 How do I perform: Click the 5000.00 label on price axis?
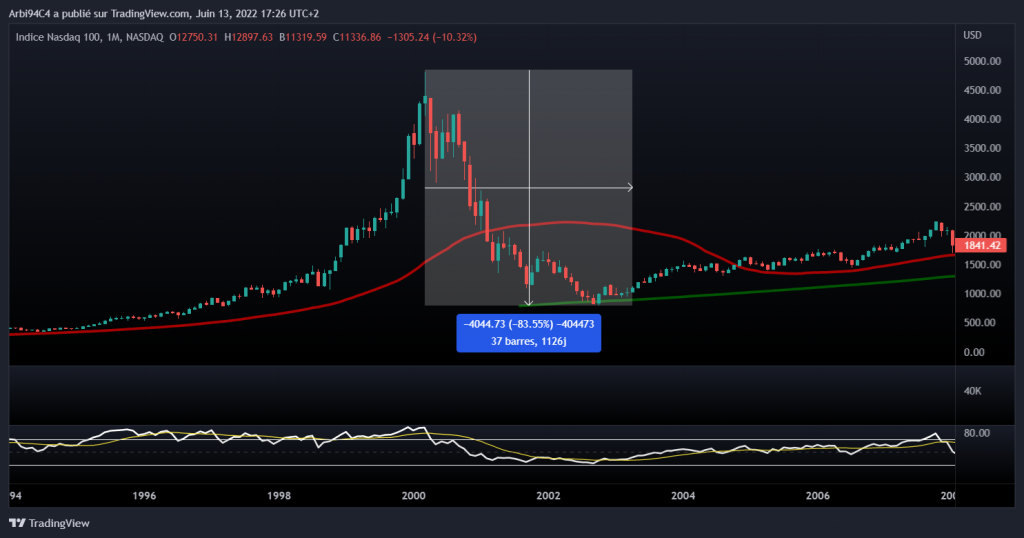coord(980,61)
